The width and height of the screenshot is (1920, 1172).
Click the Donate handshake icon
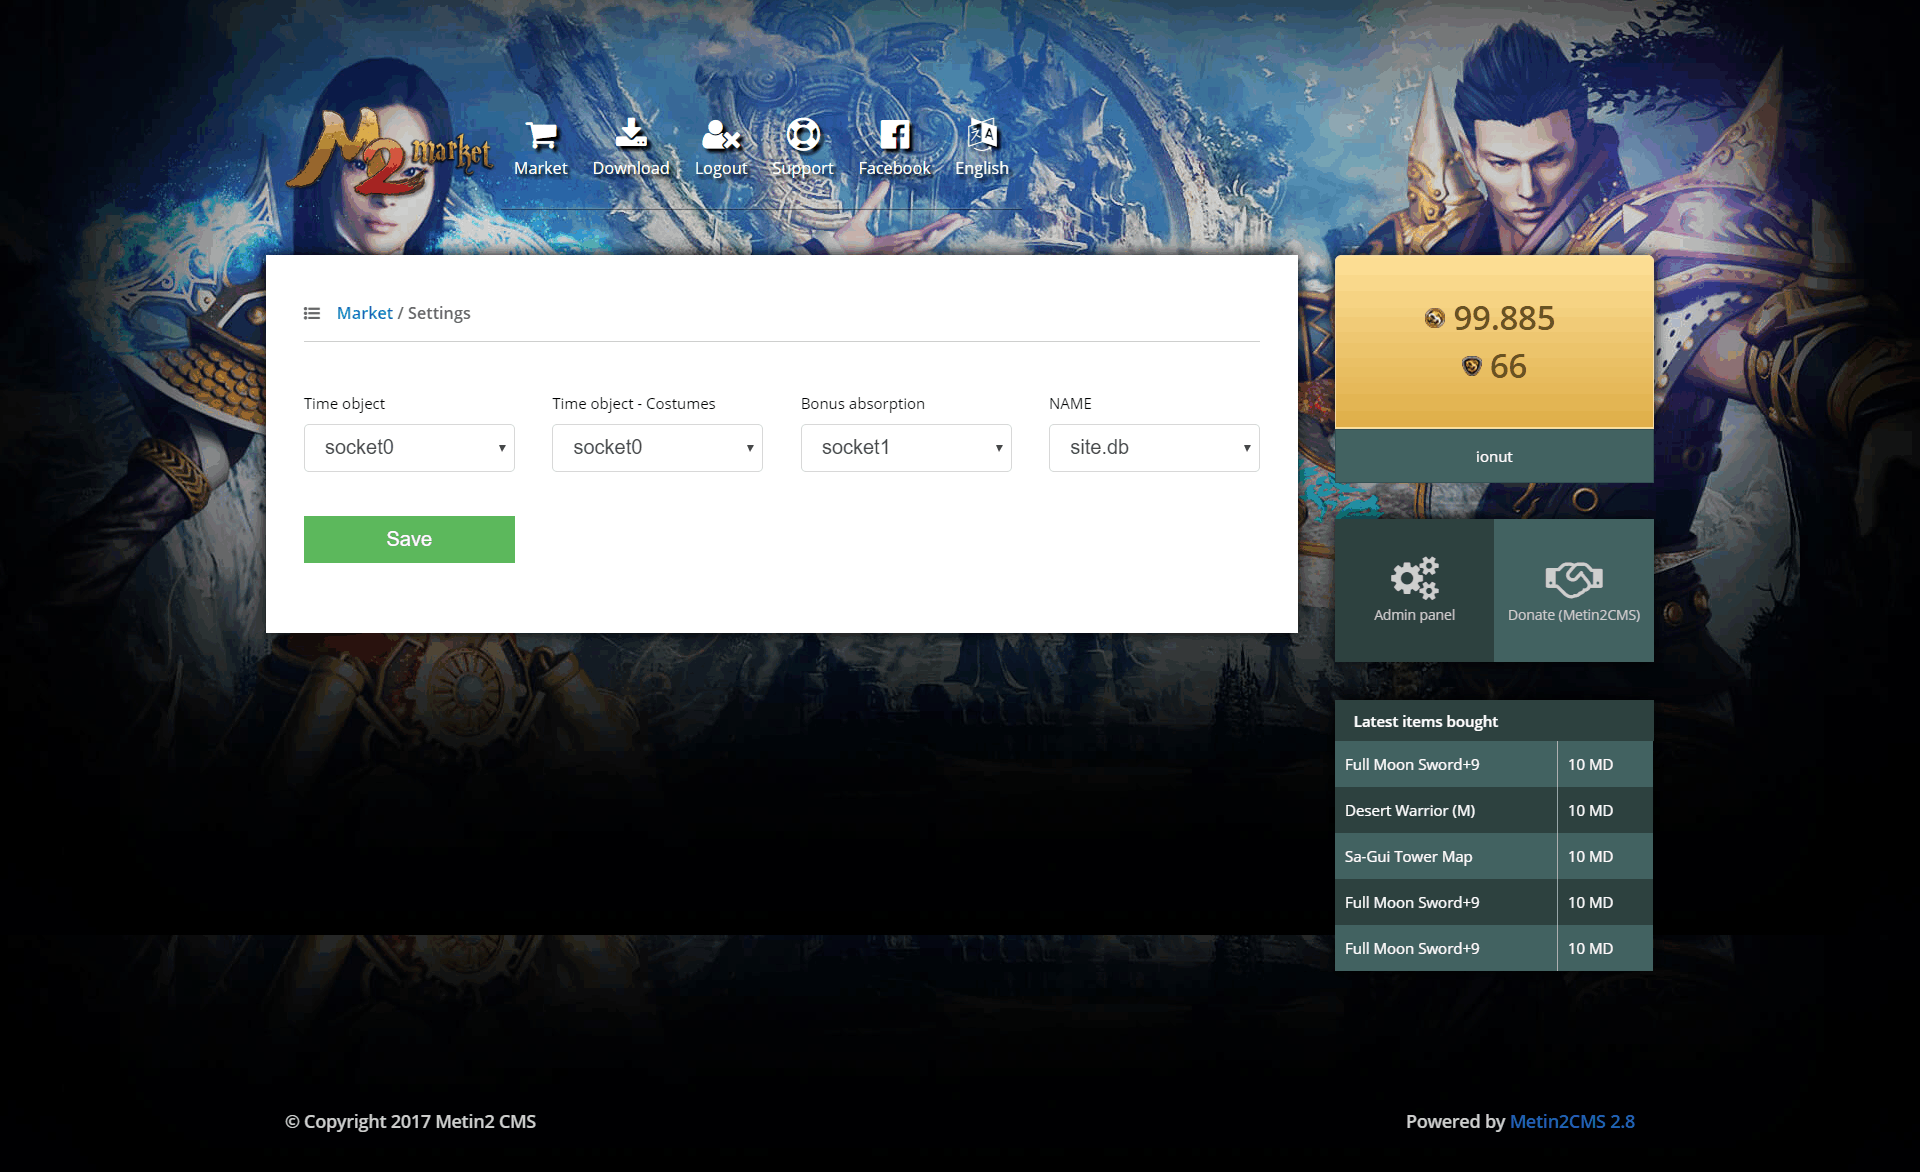click(1573, 578)
